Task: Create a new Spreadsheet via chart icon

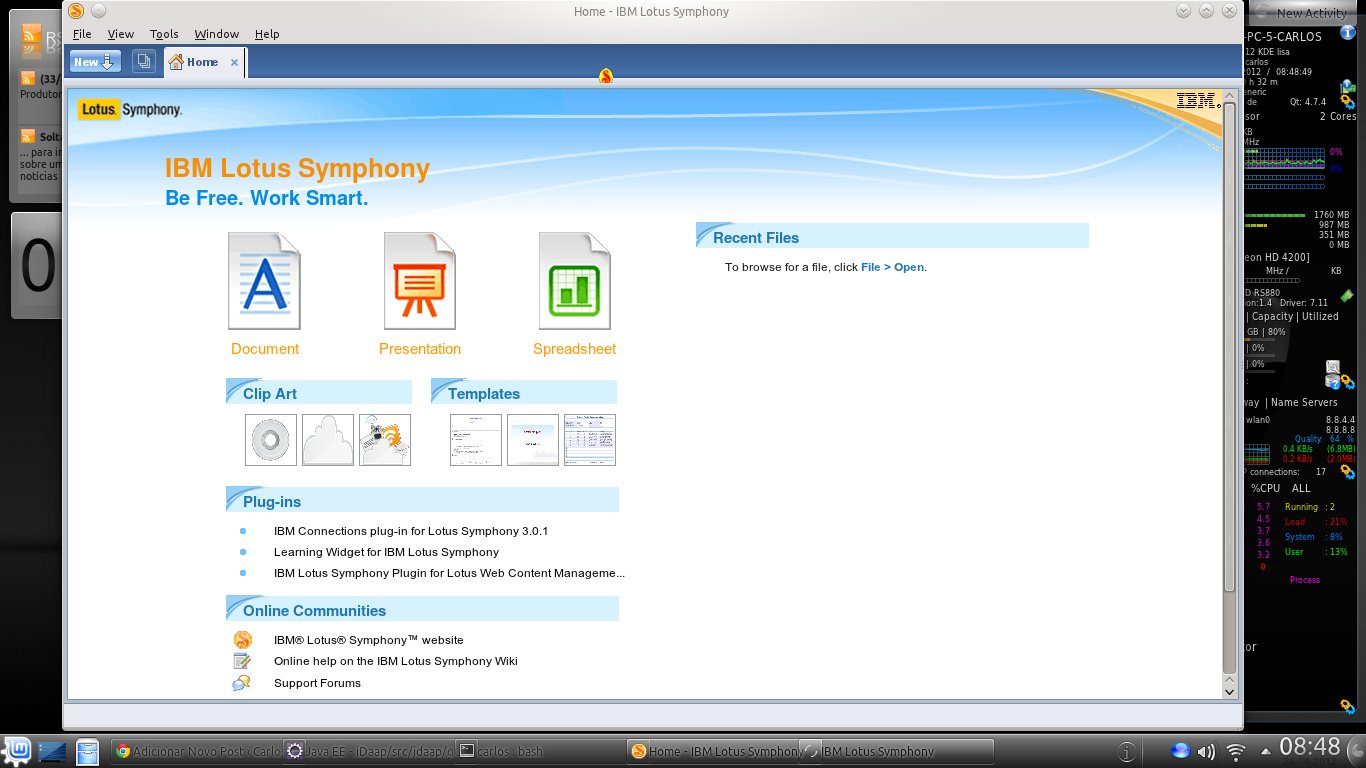Action: point(574,281)
